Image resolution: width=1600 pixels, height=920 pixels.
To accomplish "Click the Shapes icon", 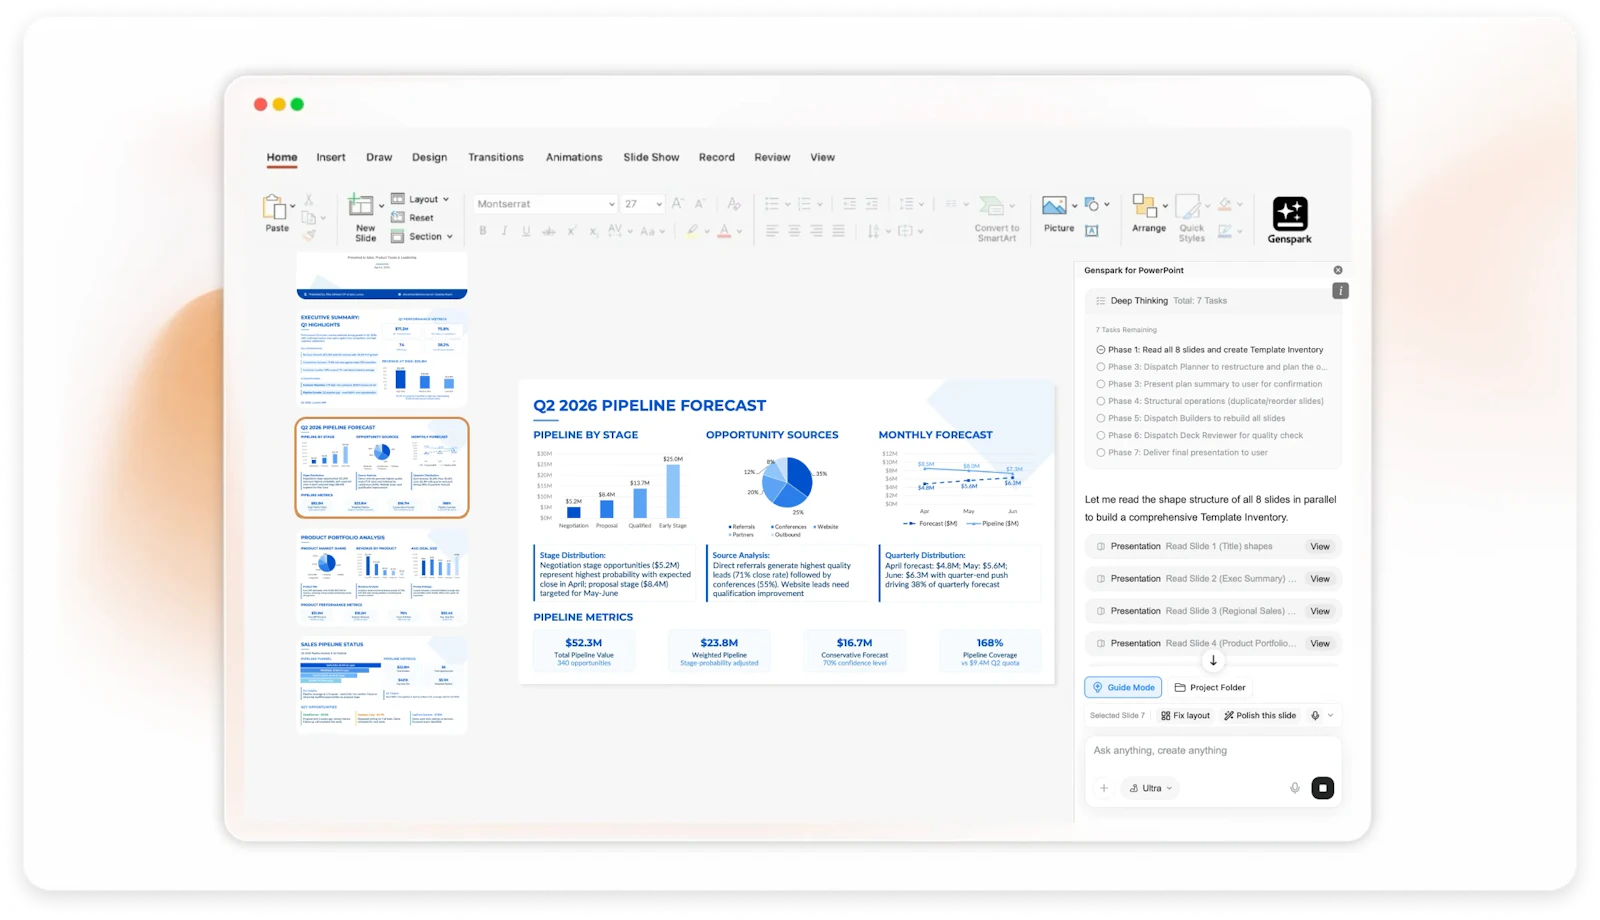I will (1092, 204).
